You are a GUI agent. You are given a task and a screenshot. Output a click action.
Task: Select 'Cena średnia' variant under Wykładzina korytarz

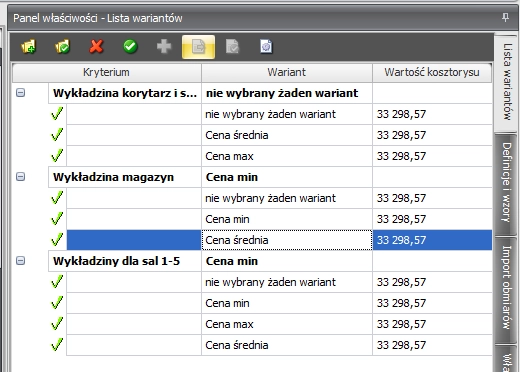point(287,135)
